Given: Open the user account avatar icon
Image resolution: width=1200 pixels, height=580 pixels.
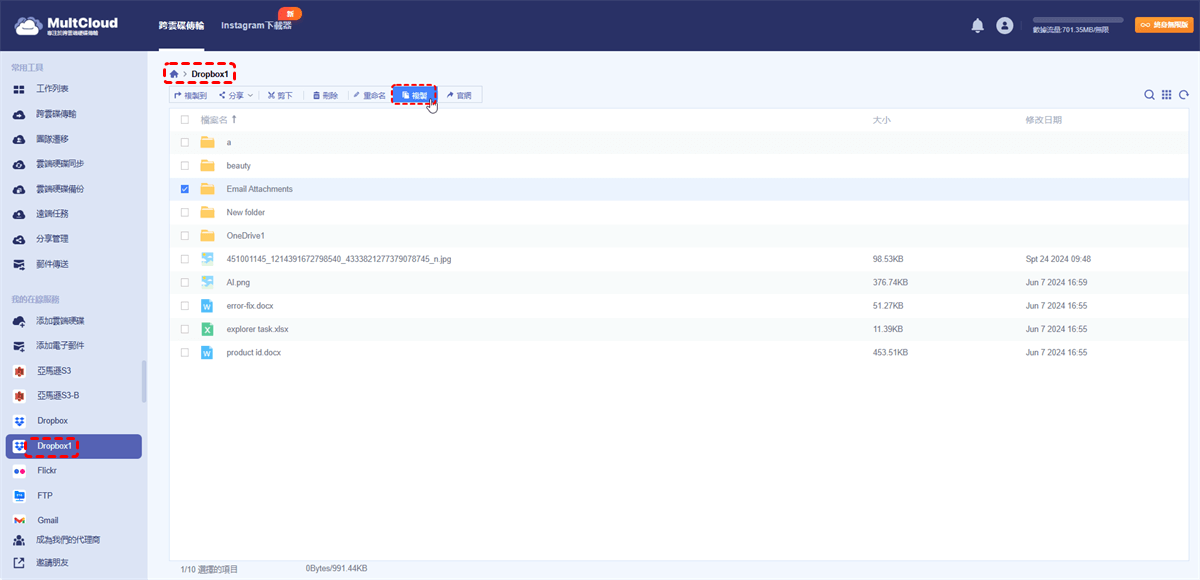Looking at the screenshot, I should [1005, 26].
